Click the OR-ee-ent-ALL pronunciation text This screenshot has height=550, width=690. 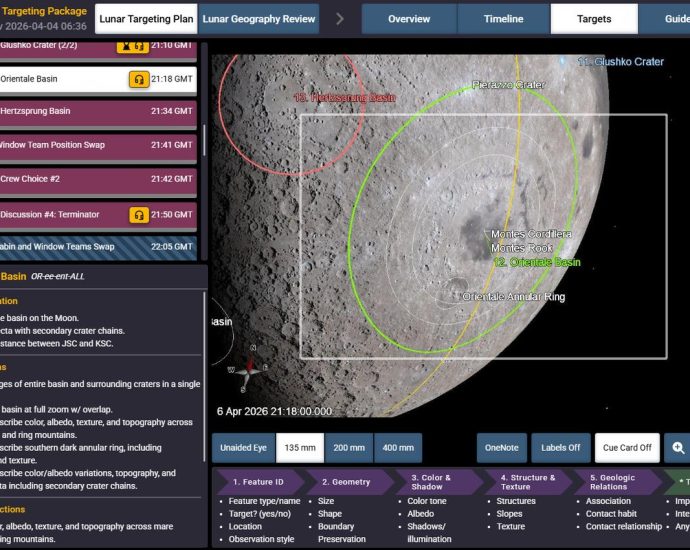(58, 277)
